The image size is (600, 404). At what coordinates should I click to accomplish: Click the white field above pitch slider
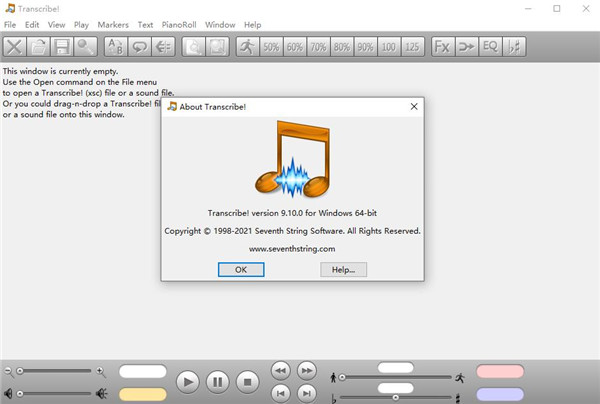(396, 388)
